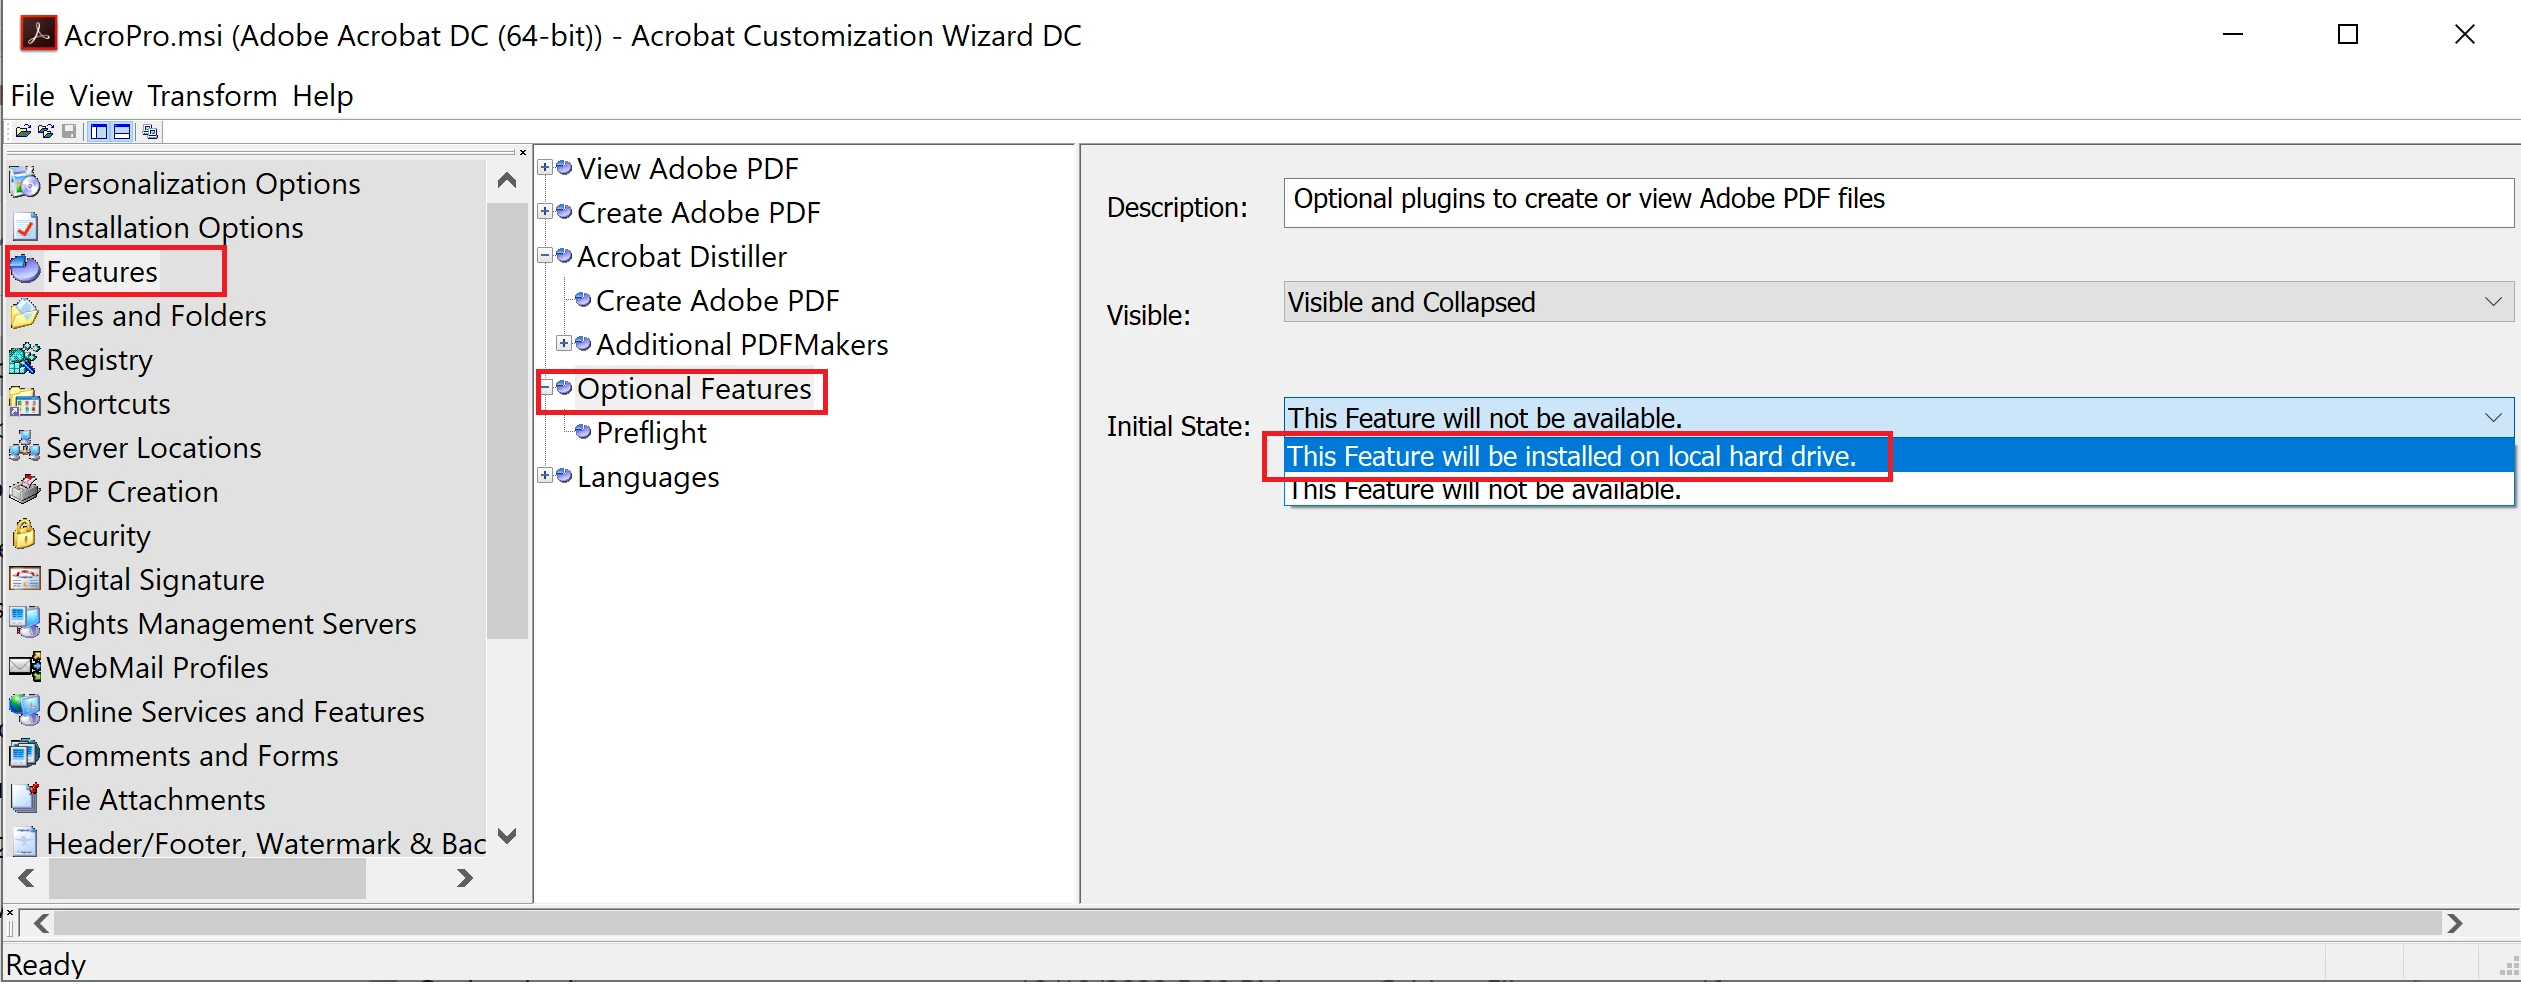Open Comments and Forms section
2521x984 pixels.
192,755
